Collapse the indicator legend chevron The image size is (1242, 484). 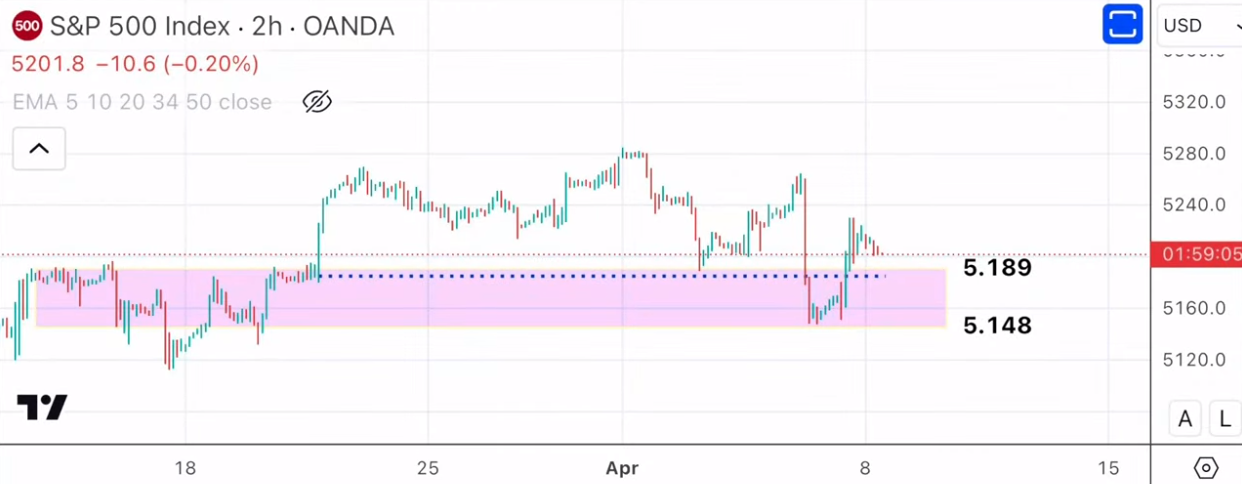39,149
